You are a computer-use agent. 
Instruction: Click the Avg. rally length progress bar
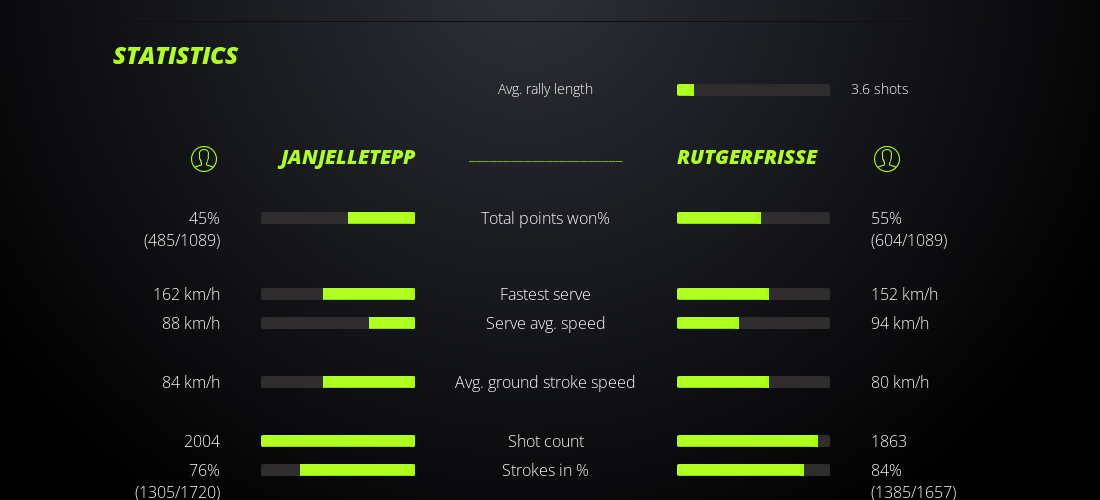(x=753, y=90)
